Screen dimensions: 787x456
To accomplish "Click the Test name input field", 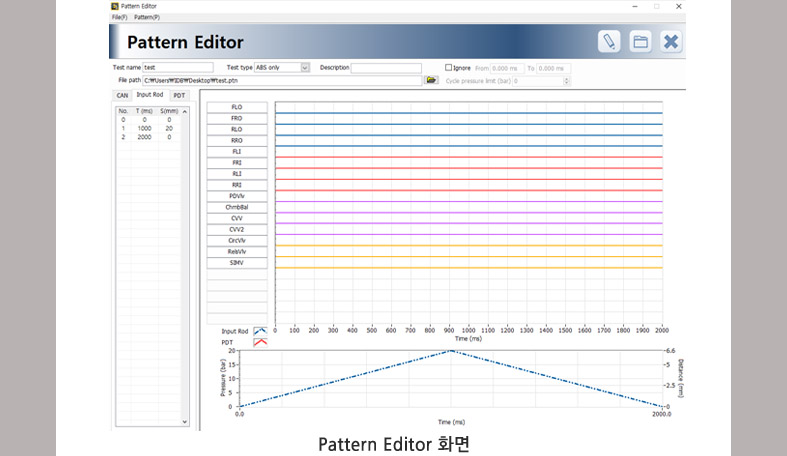I will pyautogui.click(x=178, y=67).
